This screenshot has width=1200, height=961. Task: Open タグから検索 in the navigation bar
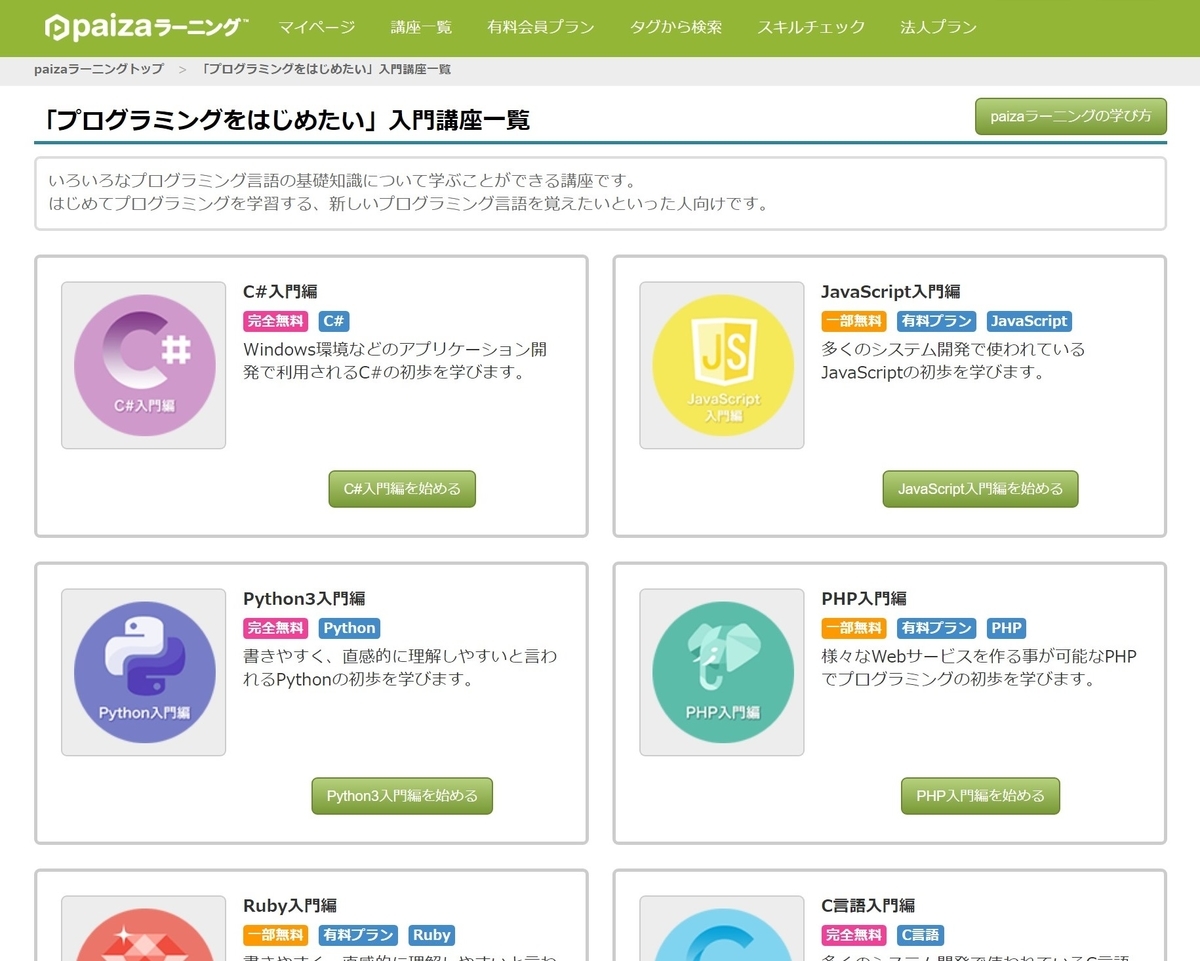coord(676,27)
